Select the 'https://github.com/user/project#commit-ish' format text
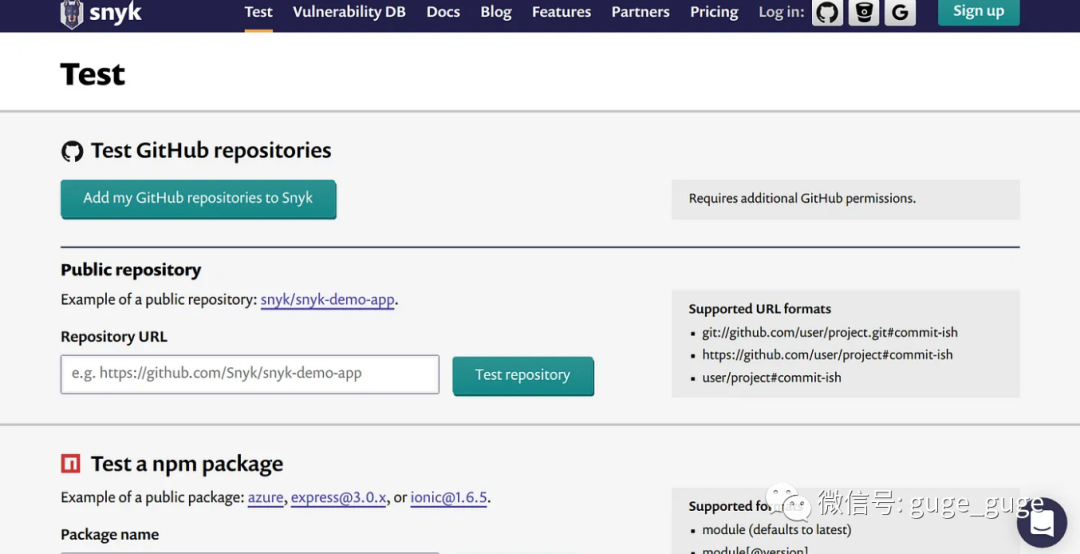 [x=827, y=354]
